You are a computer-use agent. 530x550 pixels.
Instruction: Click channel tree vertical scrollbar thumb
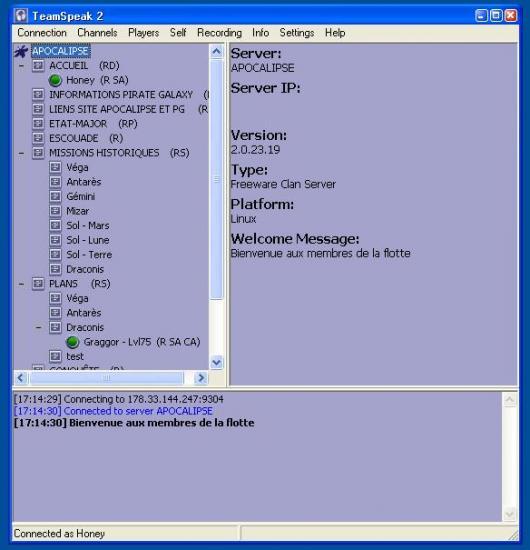[216, 179]
